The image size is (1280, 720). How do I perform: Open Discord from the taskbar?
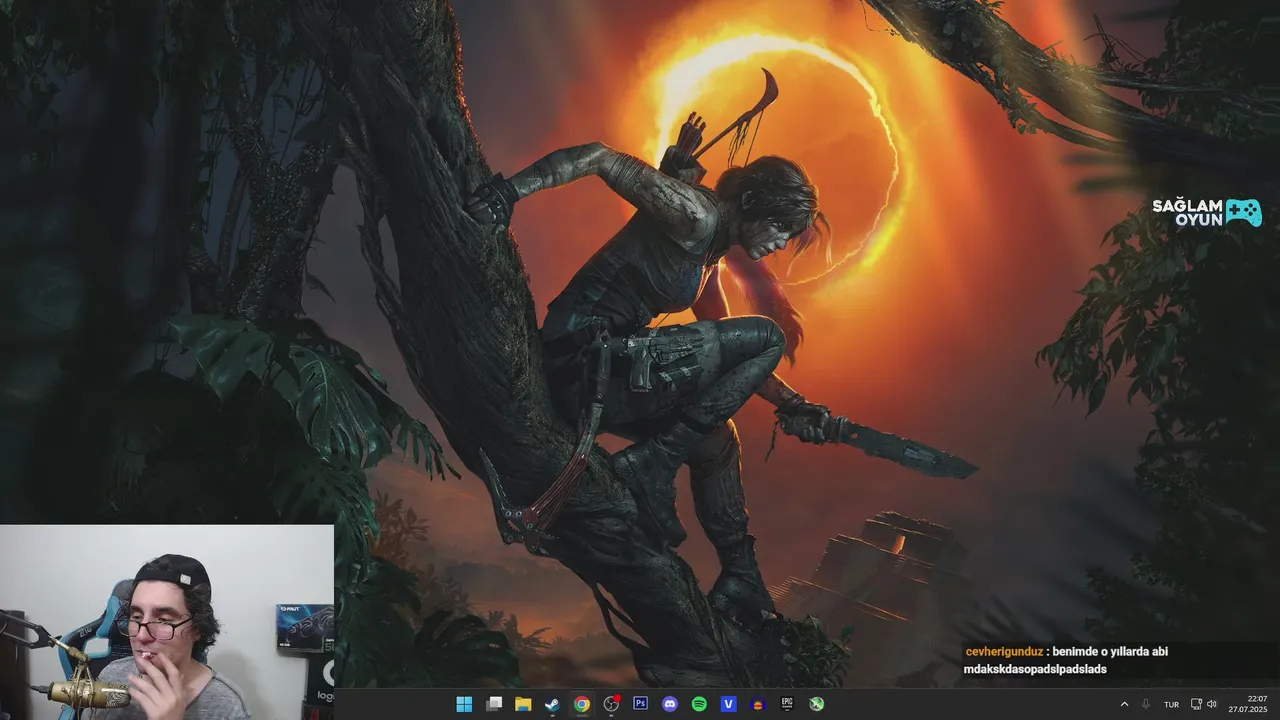[670, 704]
